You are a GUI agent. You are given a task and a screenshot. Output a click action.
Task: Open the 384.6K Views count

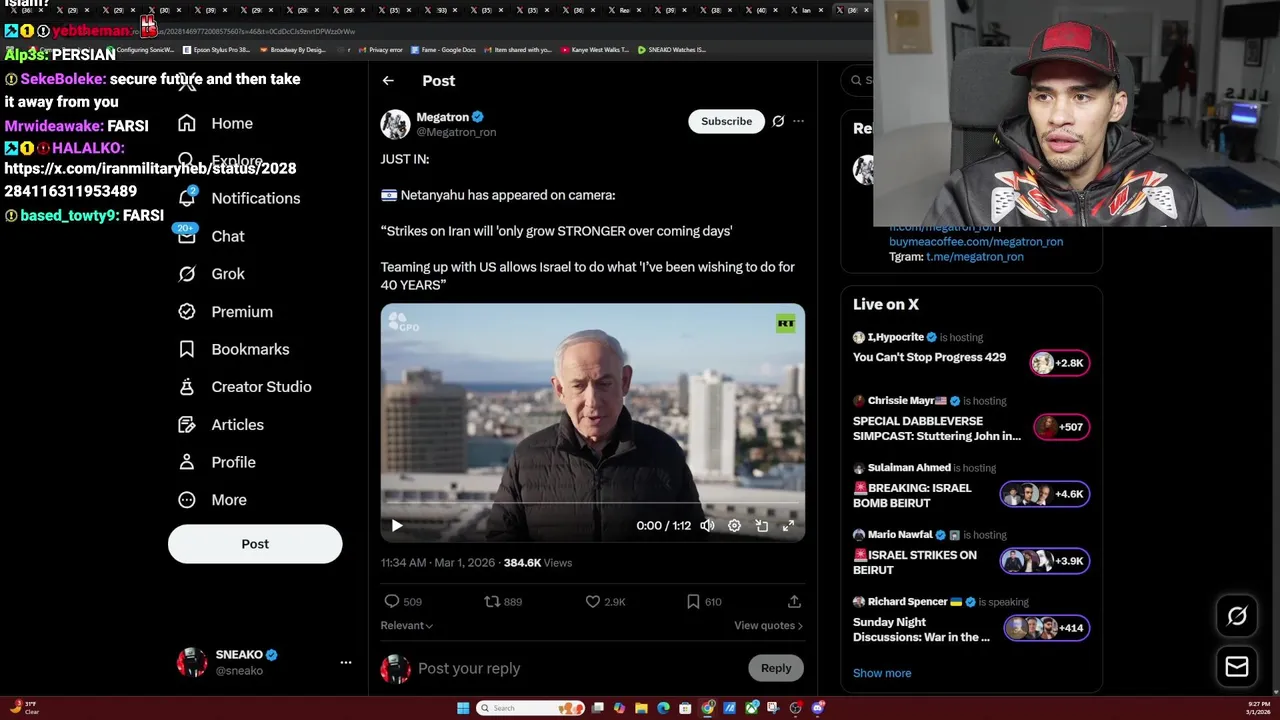click(538, 563)
